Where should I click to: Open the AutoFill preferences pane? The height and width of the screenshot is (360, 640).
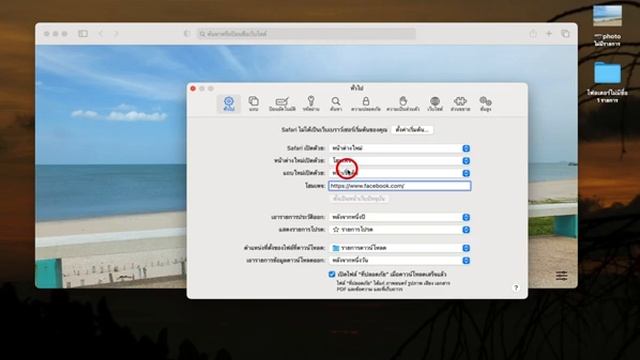(282, 104)
